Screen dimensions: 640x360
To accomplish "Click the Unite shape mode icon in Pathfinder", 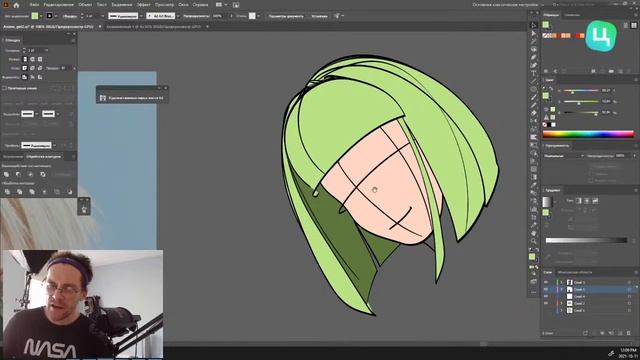I will (7, 174).
